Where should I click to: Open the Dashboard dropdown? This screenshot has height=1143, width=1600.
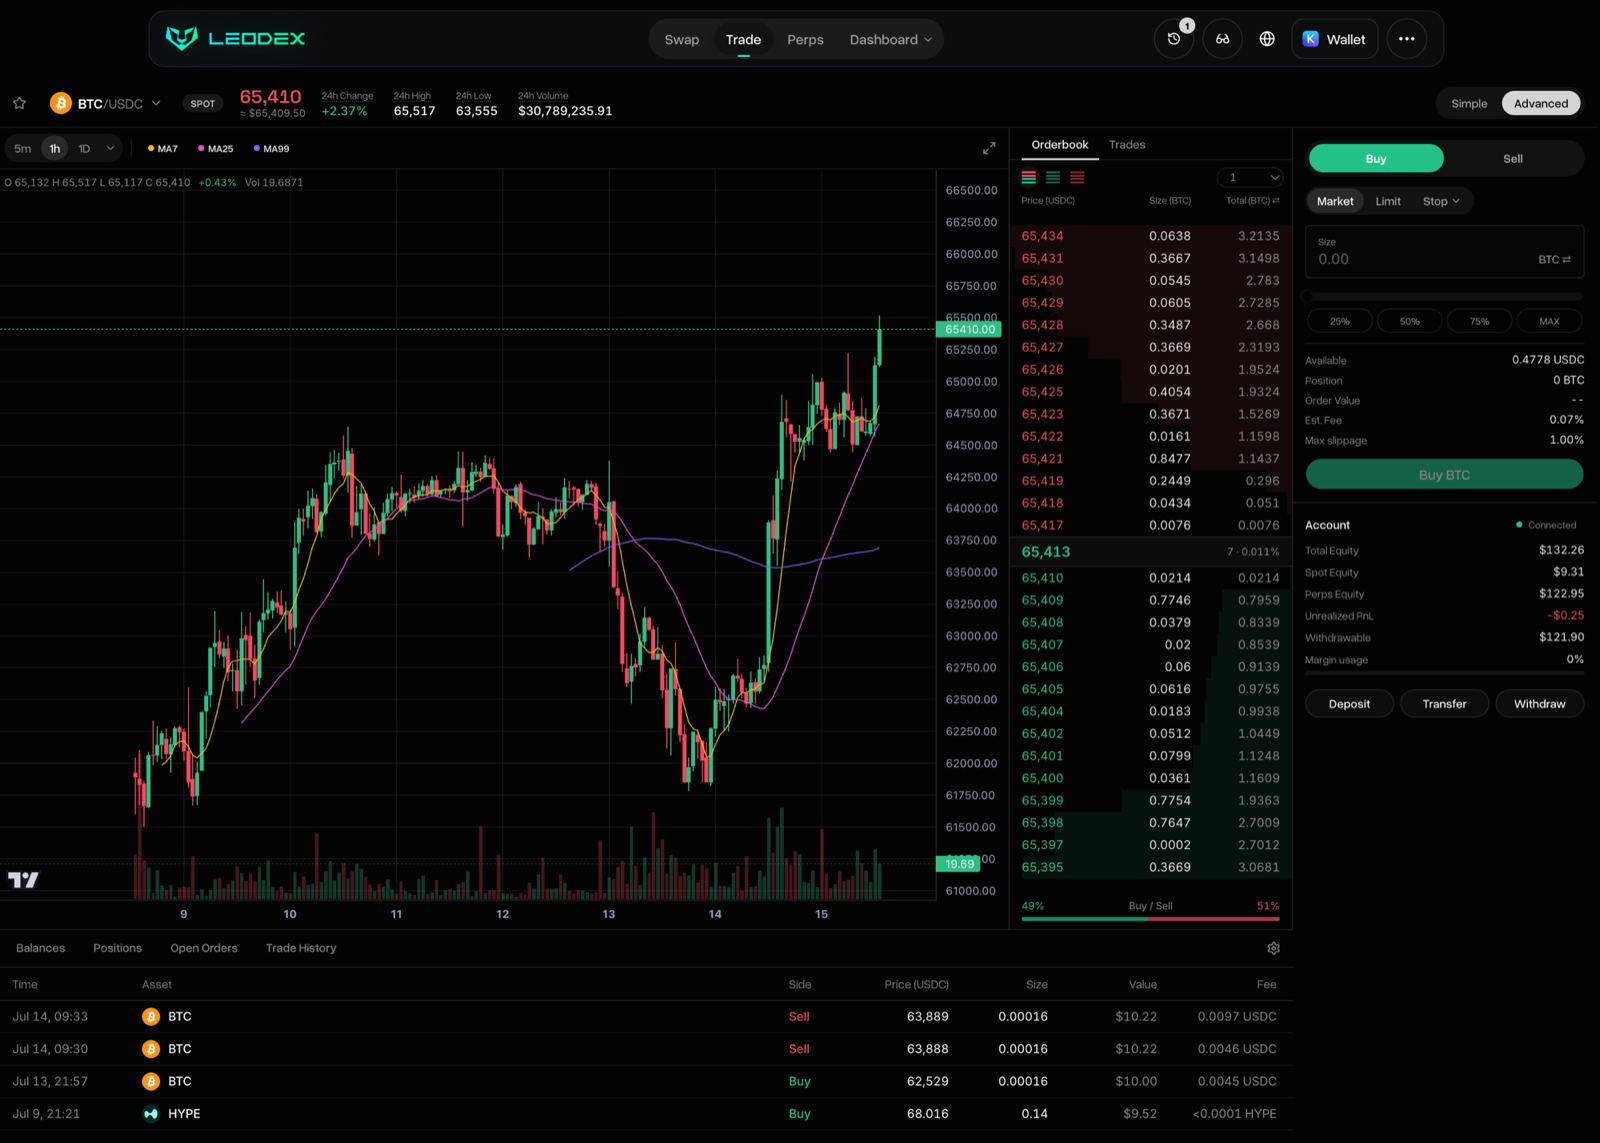890,39
